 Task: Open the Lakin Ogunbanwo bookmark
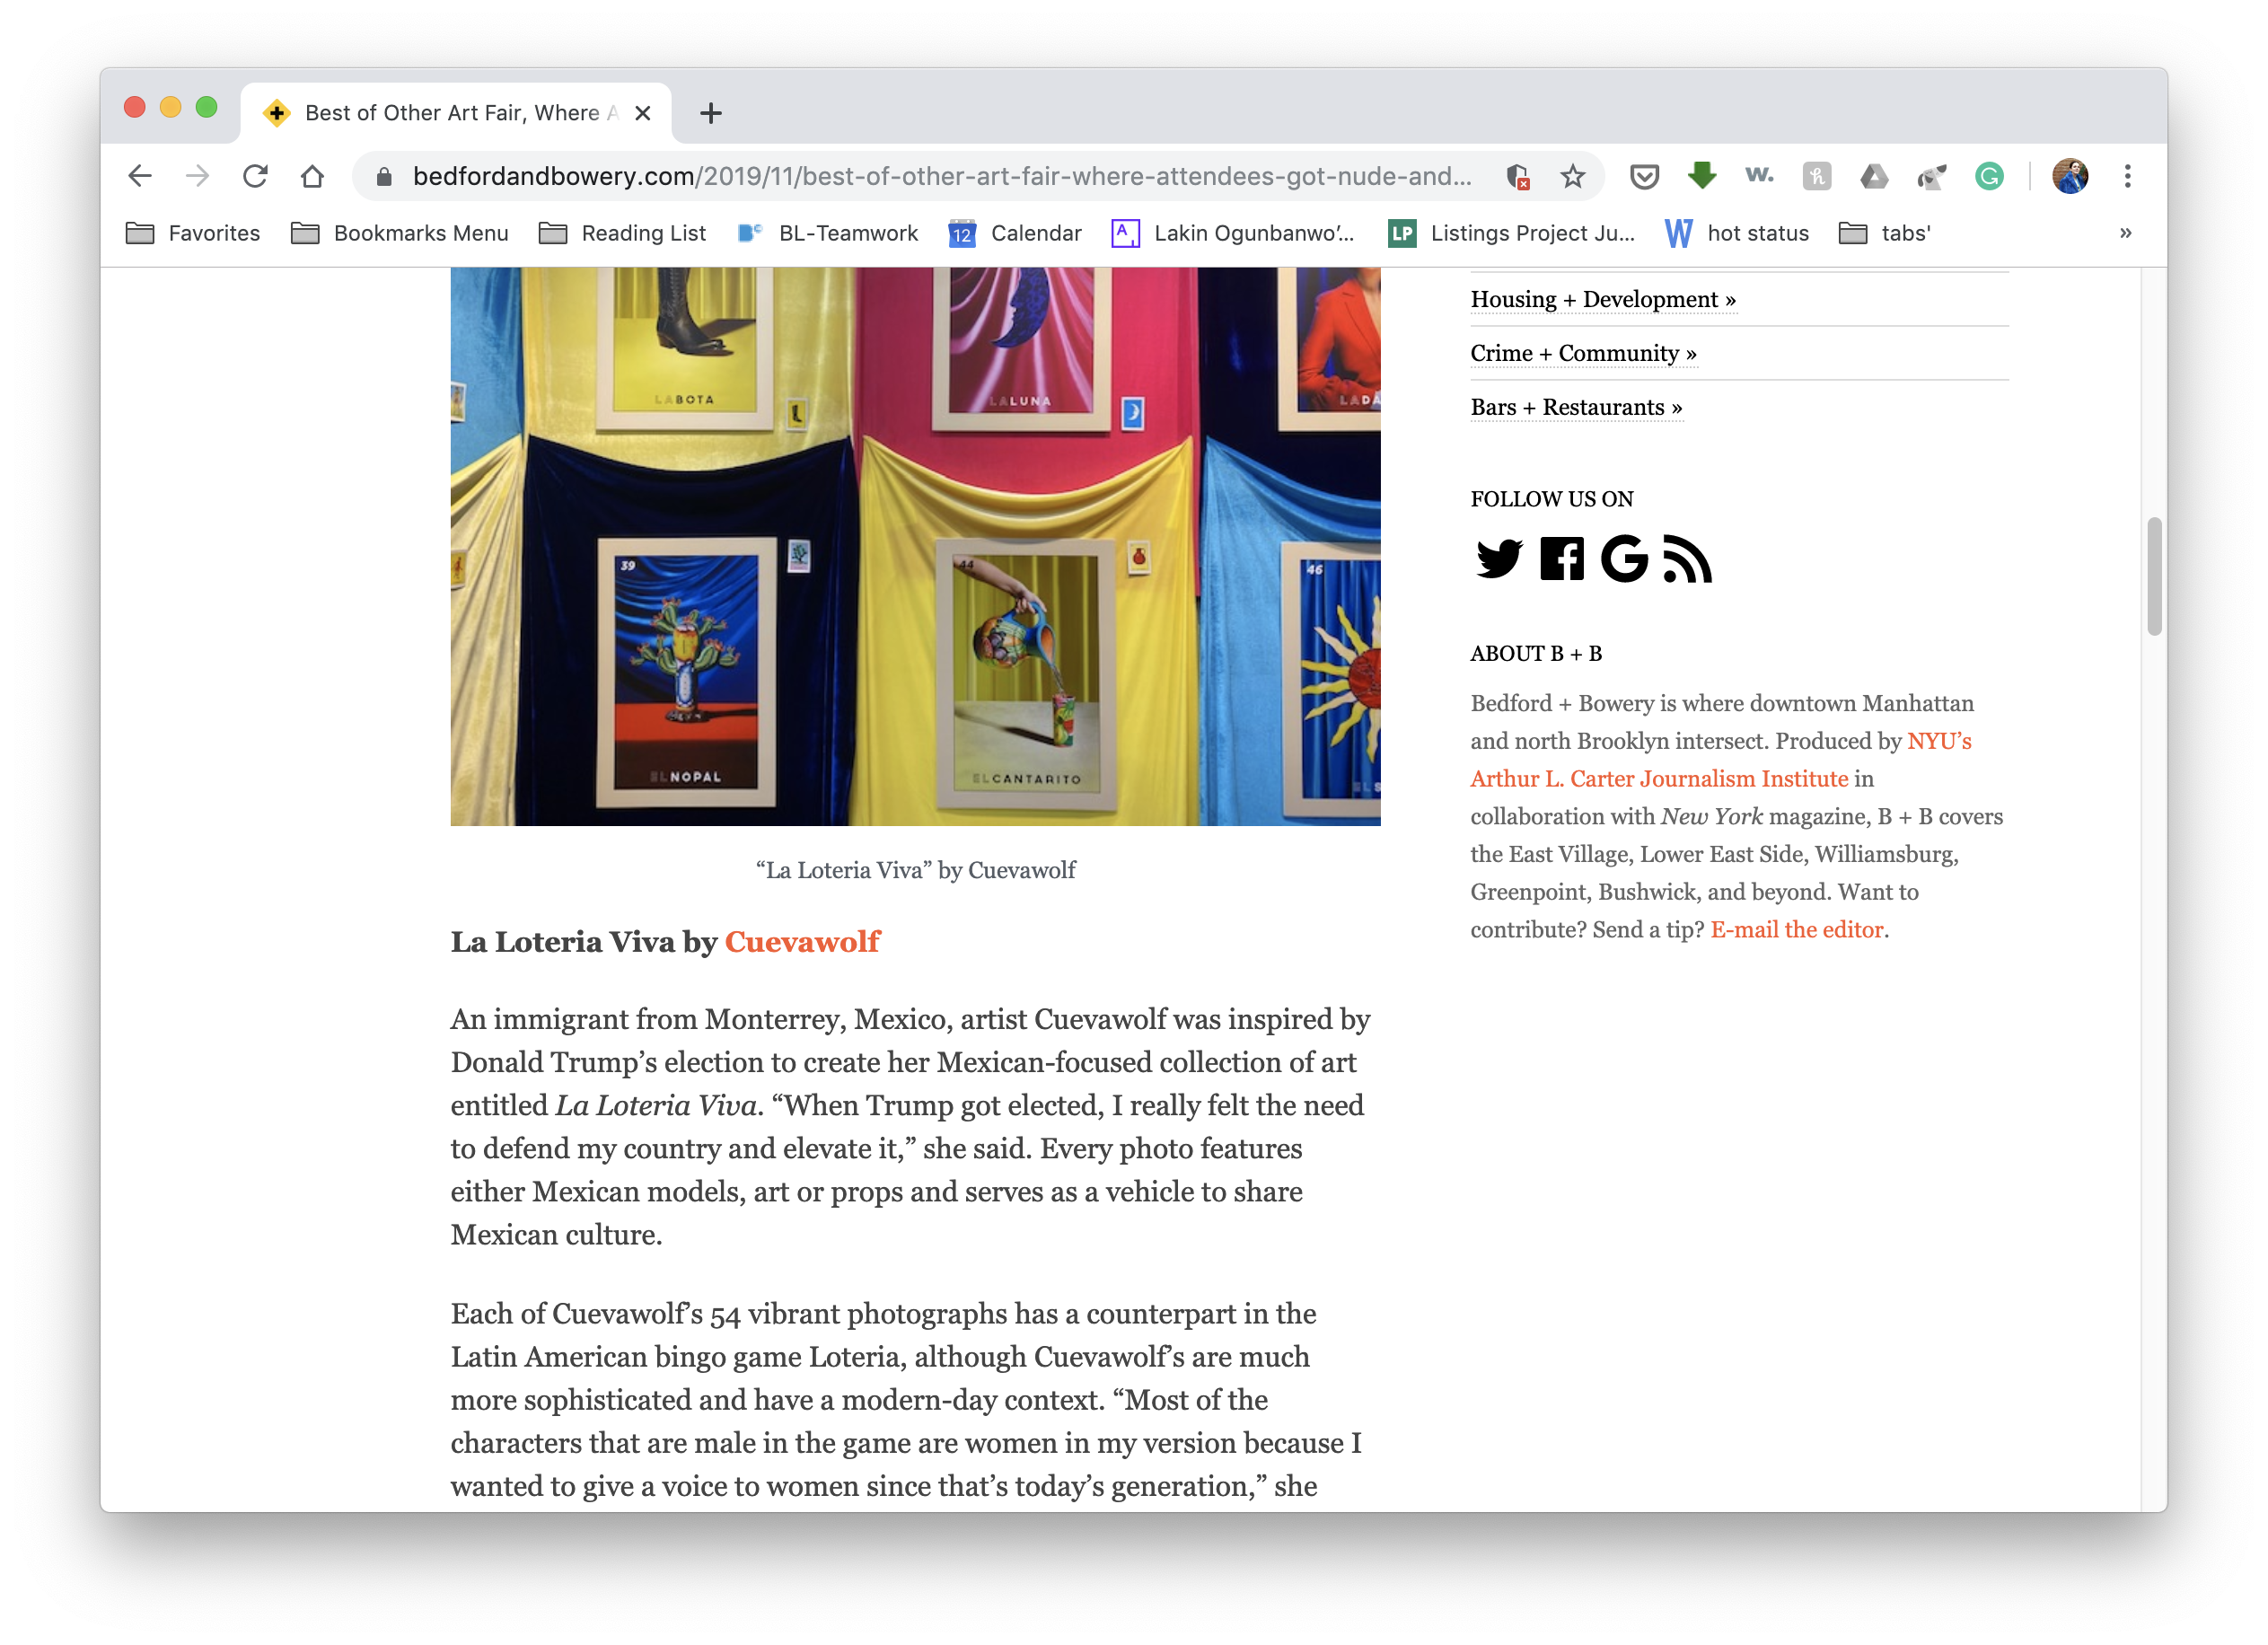click(1233, 233)
